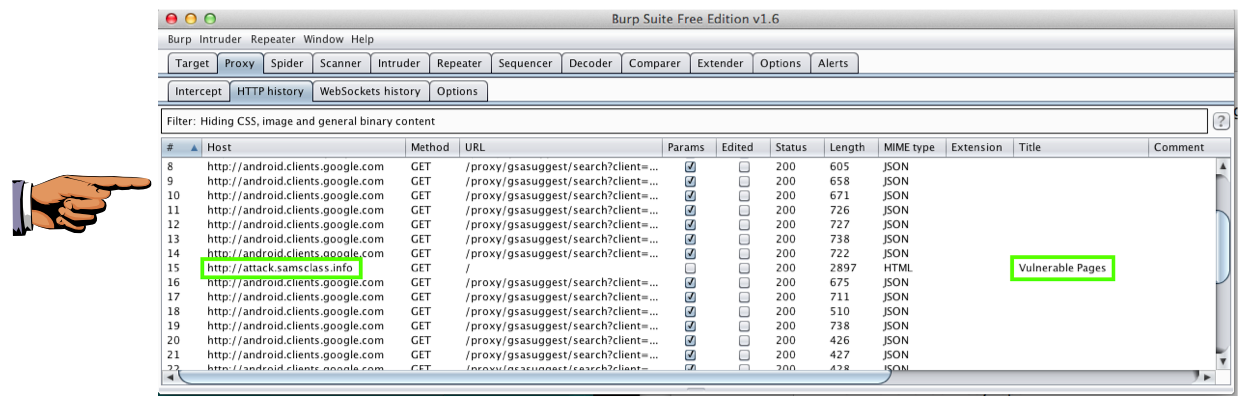
Task: Toggle the Edited checkbox in row 15
Action: point(744,268)
